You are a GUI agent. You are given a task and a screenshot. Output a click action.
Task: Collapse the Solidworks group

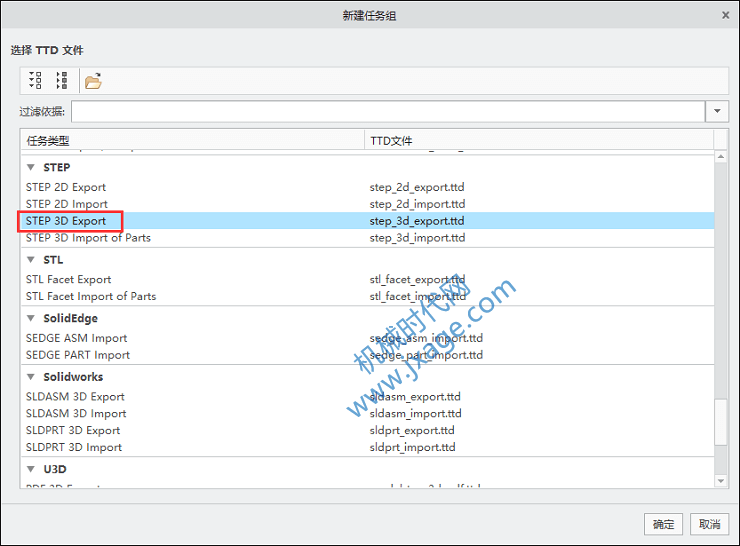(31, 377)
